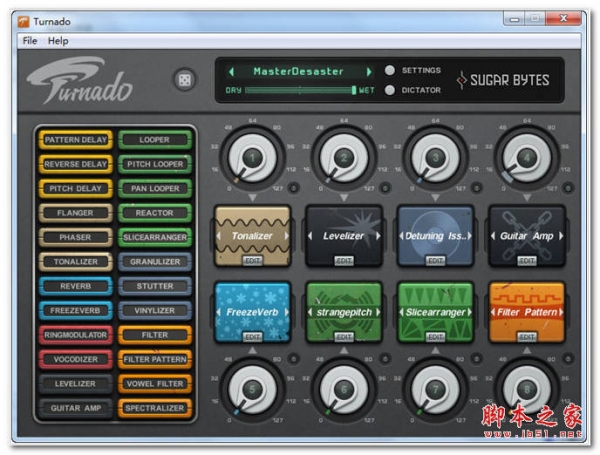The height and width of the screenshot is (455, 600).
Task: Open EDIT on Tonalizer slot
Action: (x=253, y=261)
